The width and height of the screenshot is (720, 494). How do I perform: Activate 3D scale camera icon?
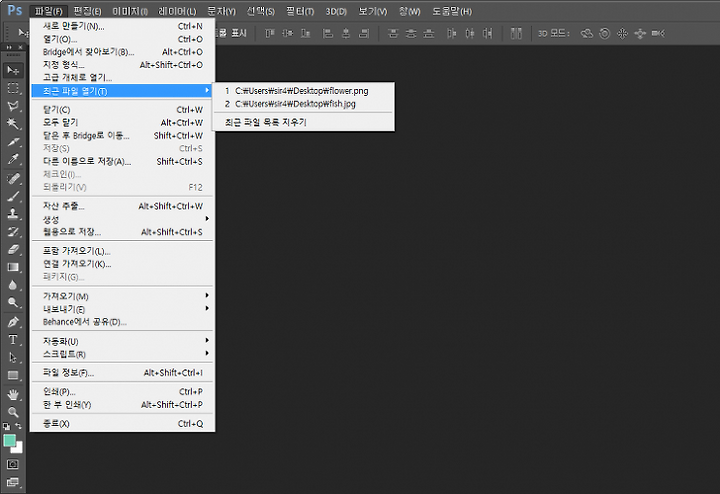(x=658, y=33)
